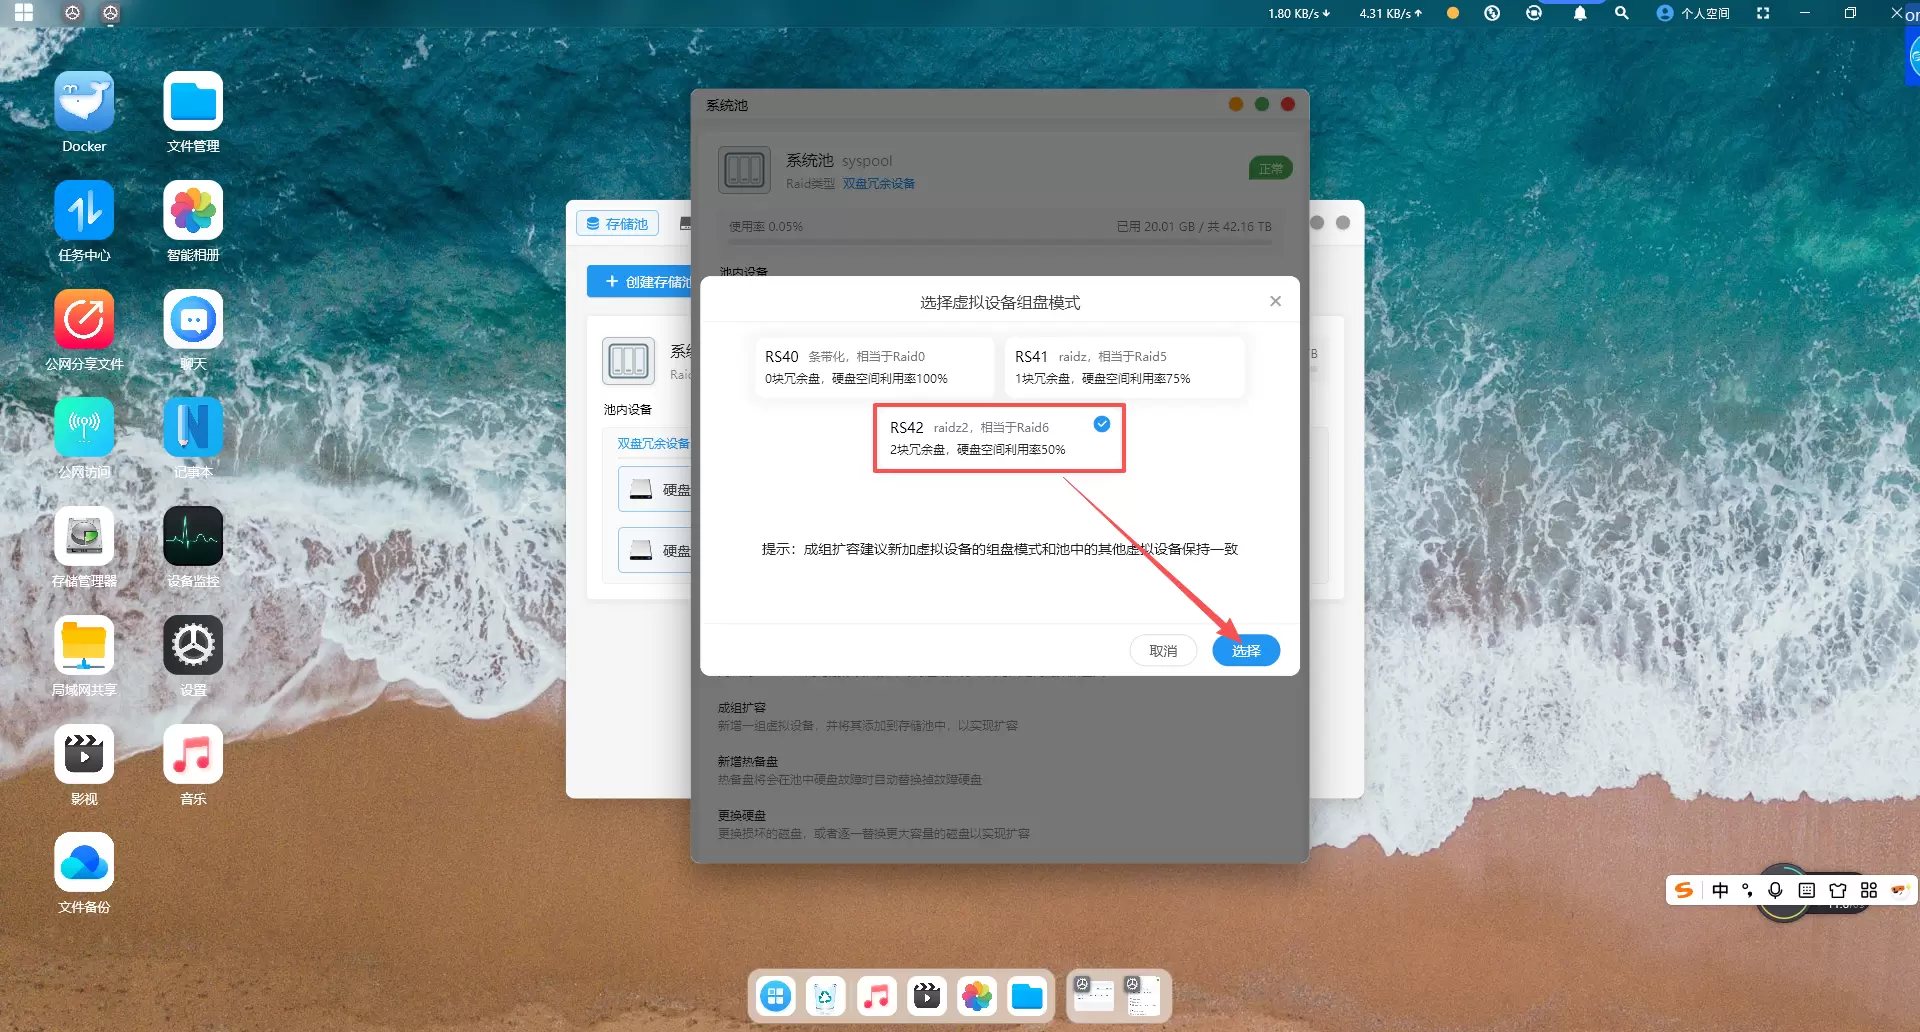1920x1032 pixels.
Task: Select the RS40 striping Raid0 option
Action: [x=873, y=367]
